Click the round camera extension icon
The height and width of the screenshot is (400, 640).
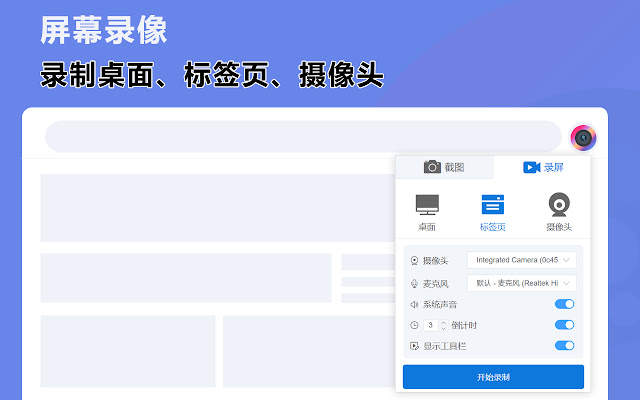583,138
